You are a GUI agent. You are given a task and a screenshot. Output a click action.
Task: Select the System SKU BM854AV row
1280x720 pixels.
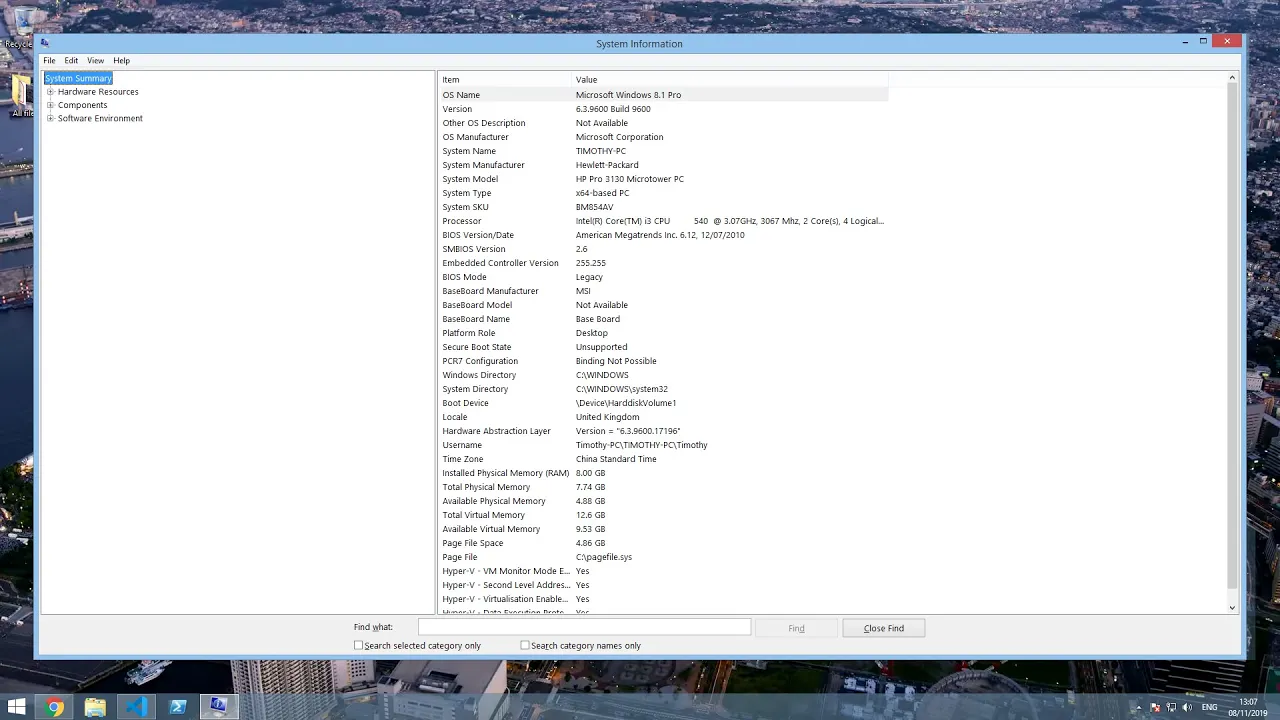(663, 207)
